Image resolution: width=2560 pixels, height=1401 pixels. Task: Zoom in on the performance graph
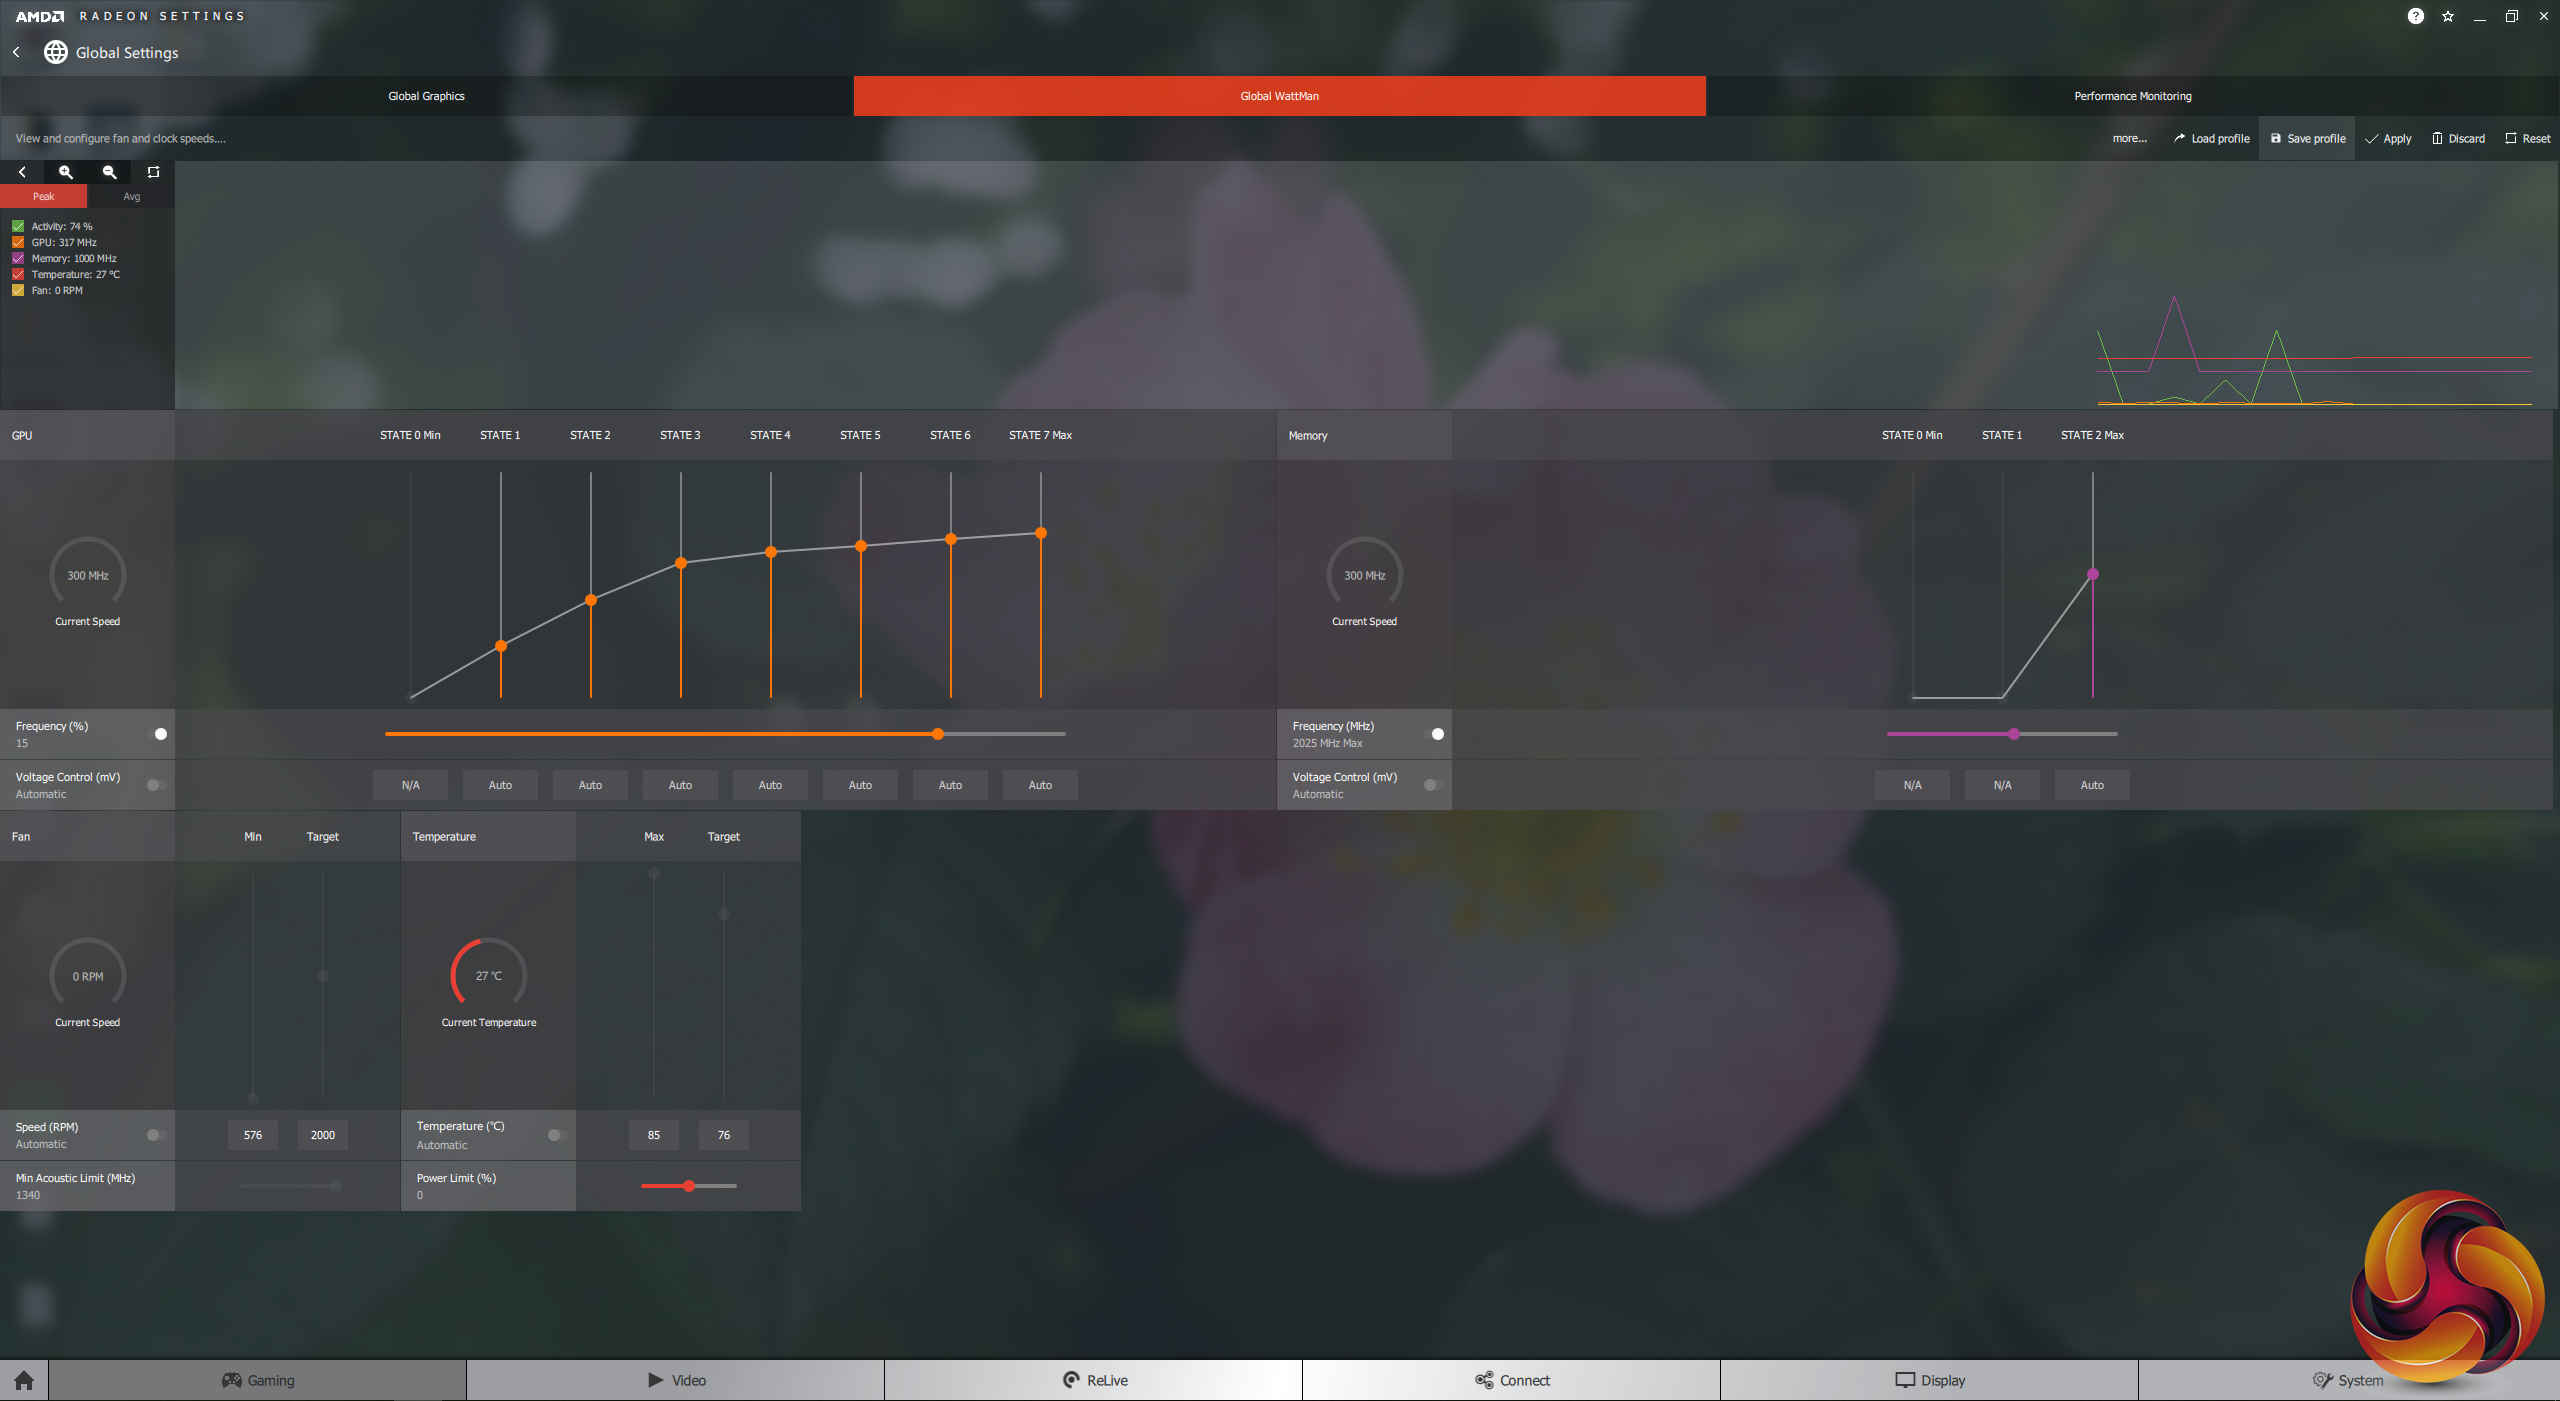click(x=66, y=172)
